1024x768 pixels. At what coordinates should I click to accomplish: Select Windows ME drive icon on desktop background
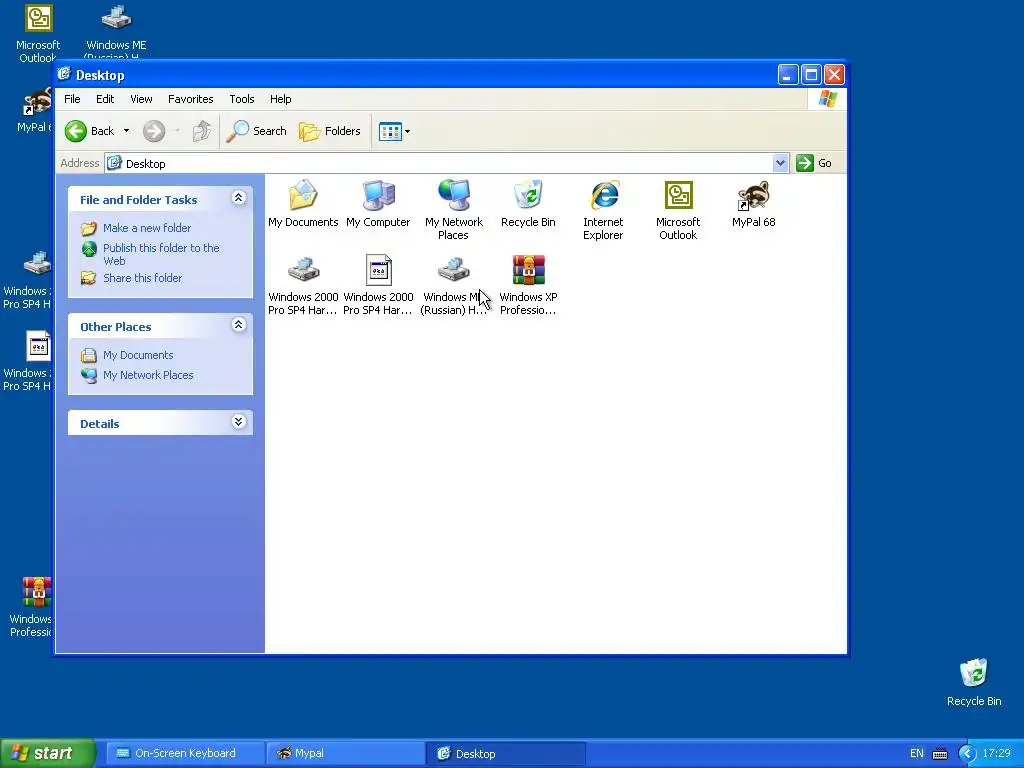coord(116,31)
